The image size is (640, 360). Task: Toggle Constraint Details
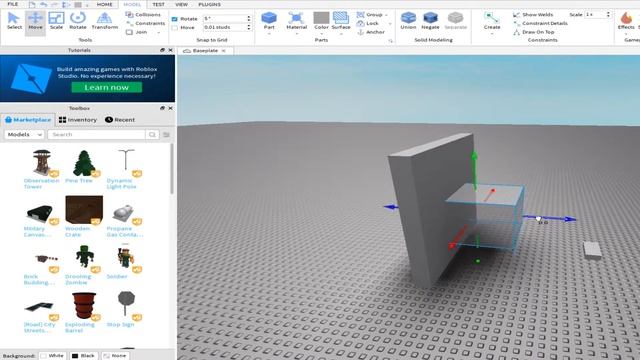click(x=540, y=23)
